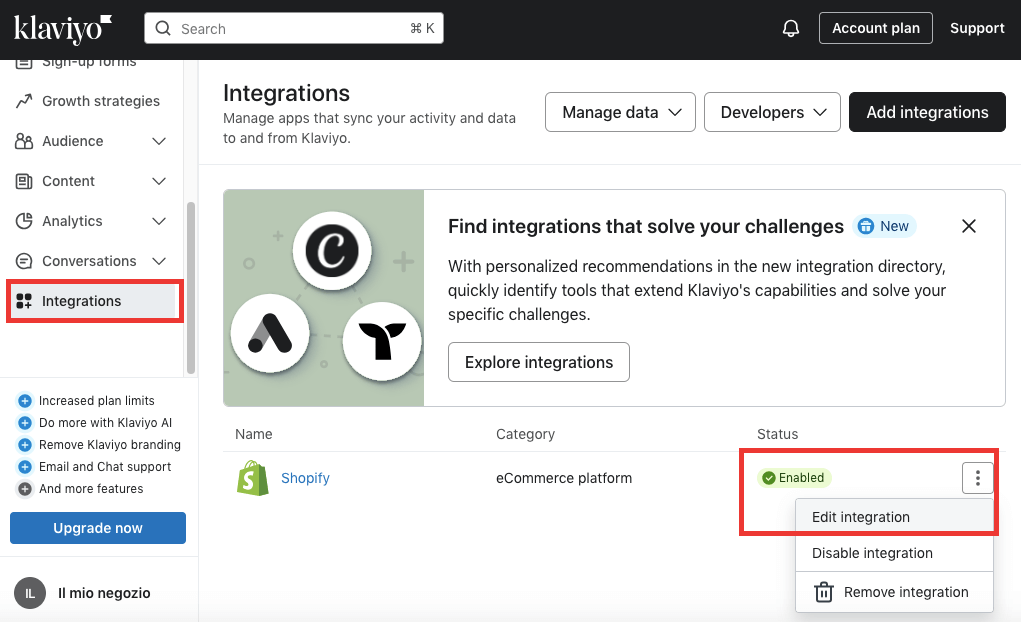Open the notifications bell
Image resolution: width=1021 pixels, height=622 pixels.
(x=790, y=29)
